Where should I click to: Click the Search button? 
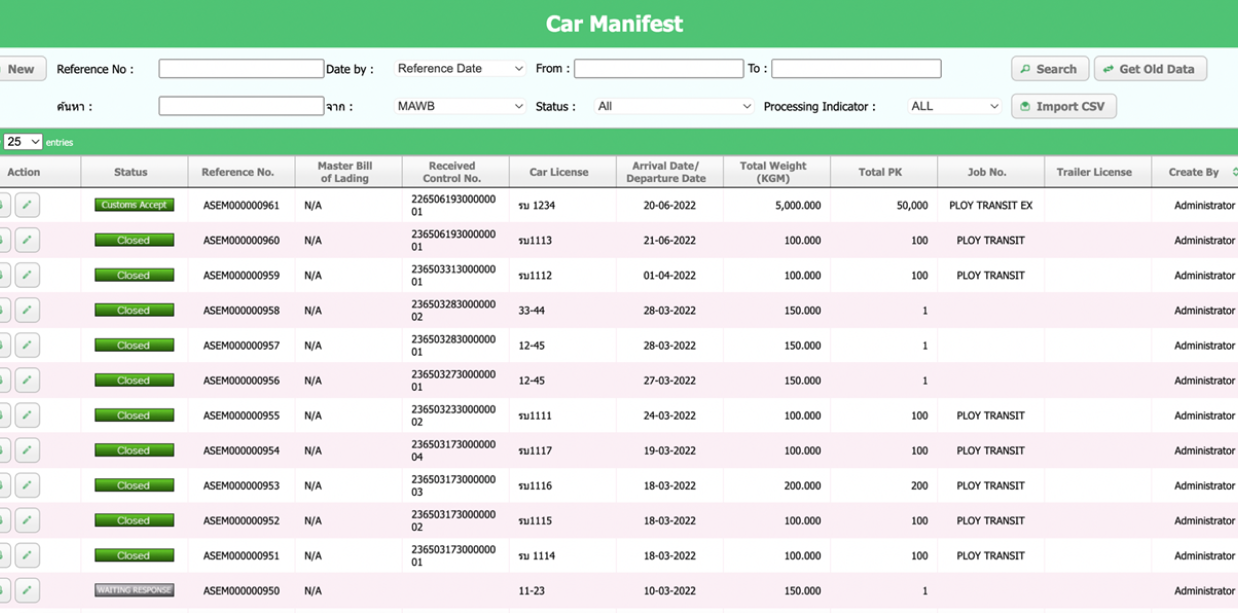1049,69
